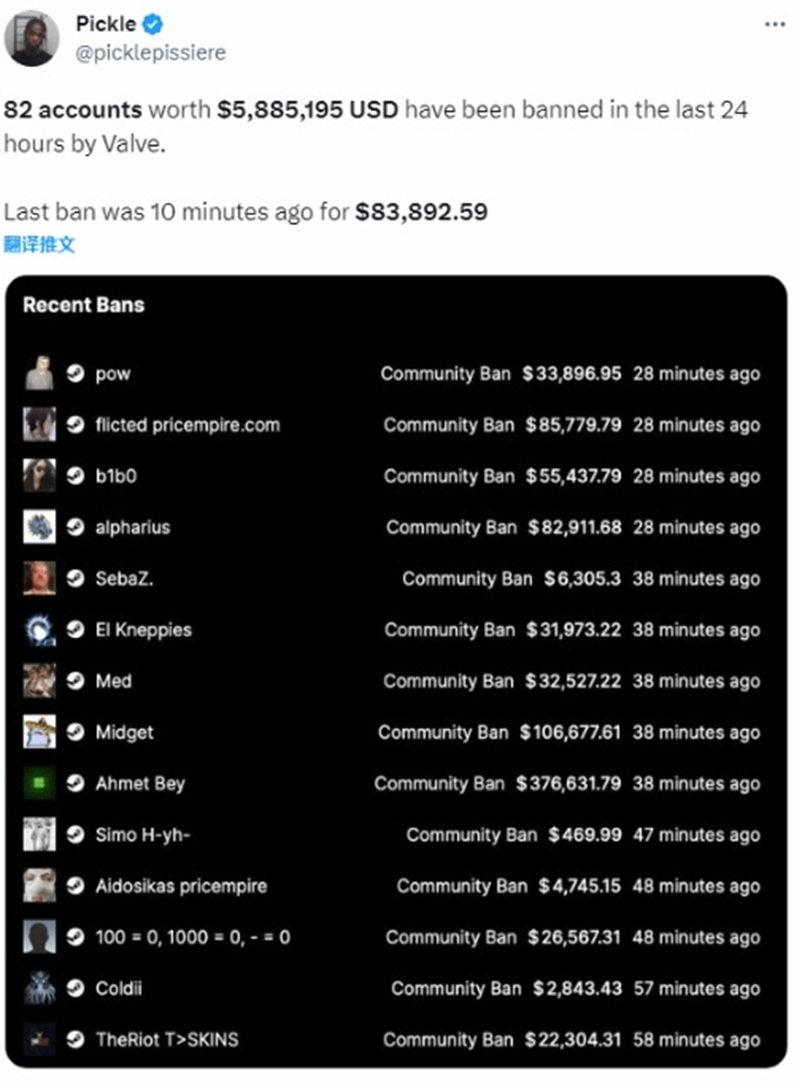The height and width of the screenshot is (1085, 794).
Task: Click the Steam icon beside Ahmet Bey
Action: [x=75, y=784]
